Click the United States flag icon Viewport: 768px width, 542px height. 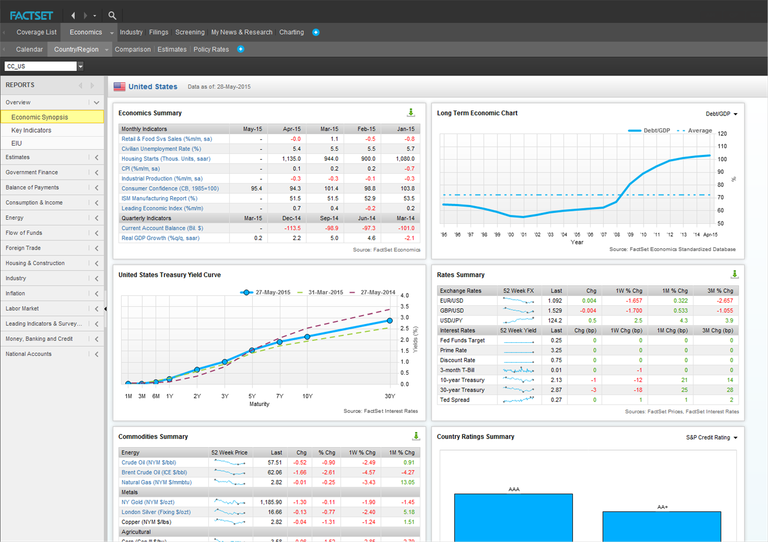pyautogui.click(x=120, y=87)
